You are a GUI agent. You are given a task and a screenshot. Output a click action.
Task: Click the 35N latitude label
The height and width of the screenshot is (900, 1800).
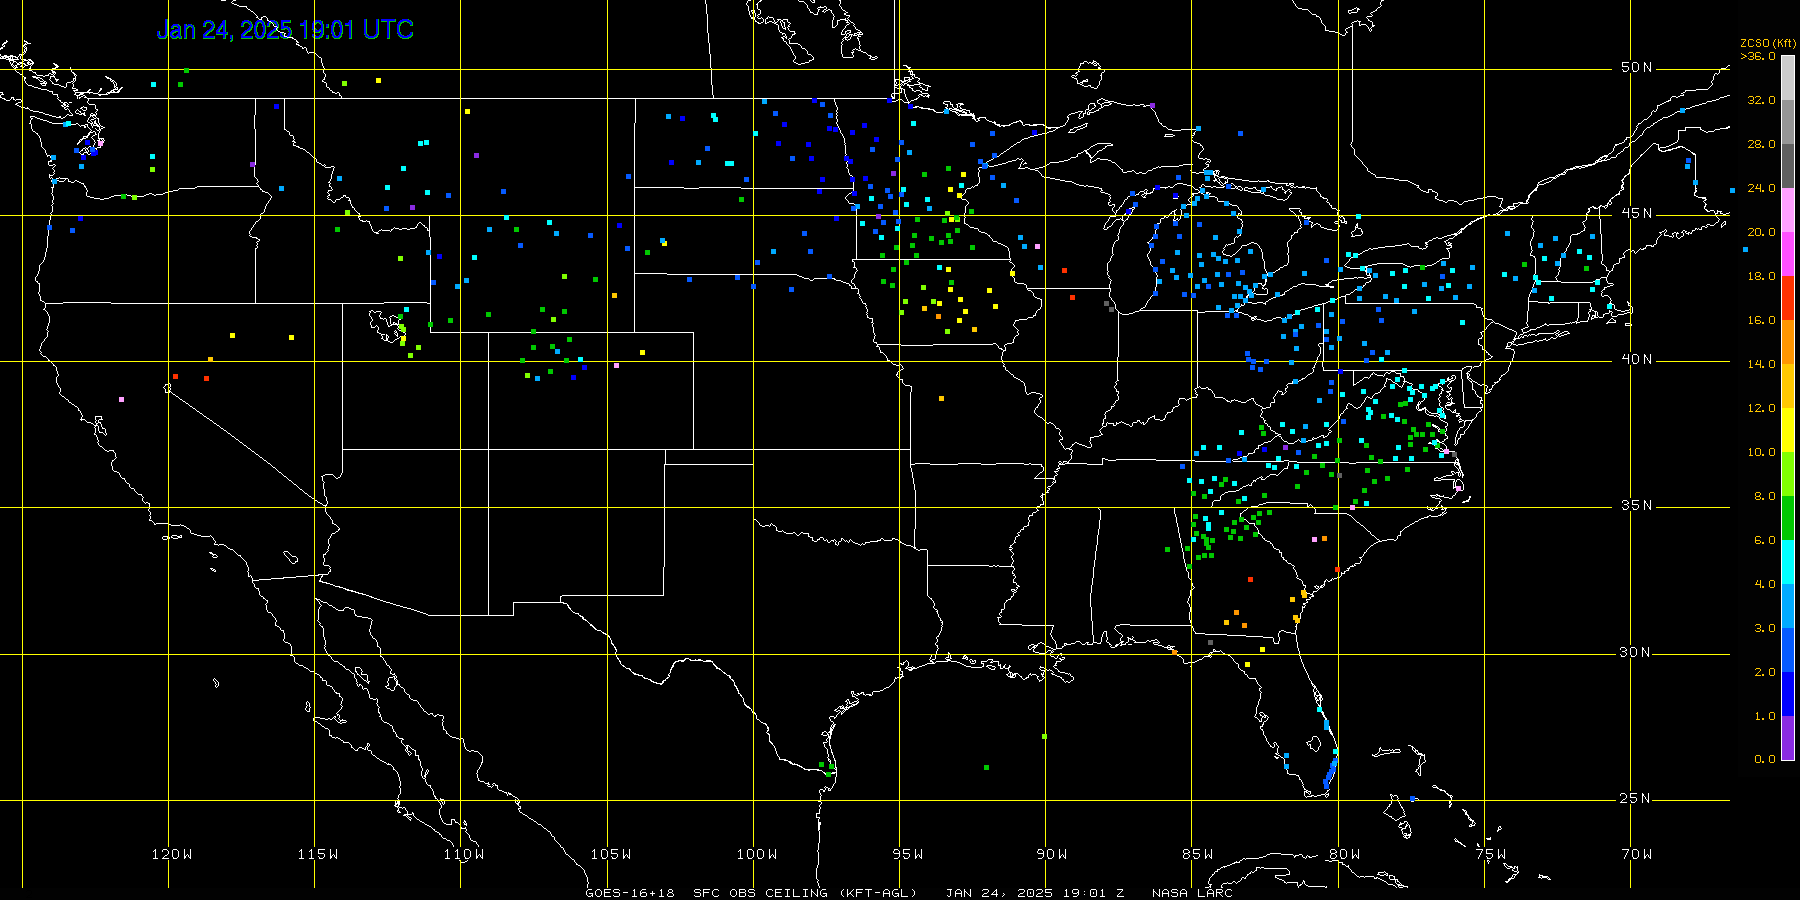pyautogui.click(x=1636, y=506)
